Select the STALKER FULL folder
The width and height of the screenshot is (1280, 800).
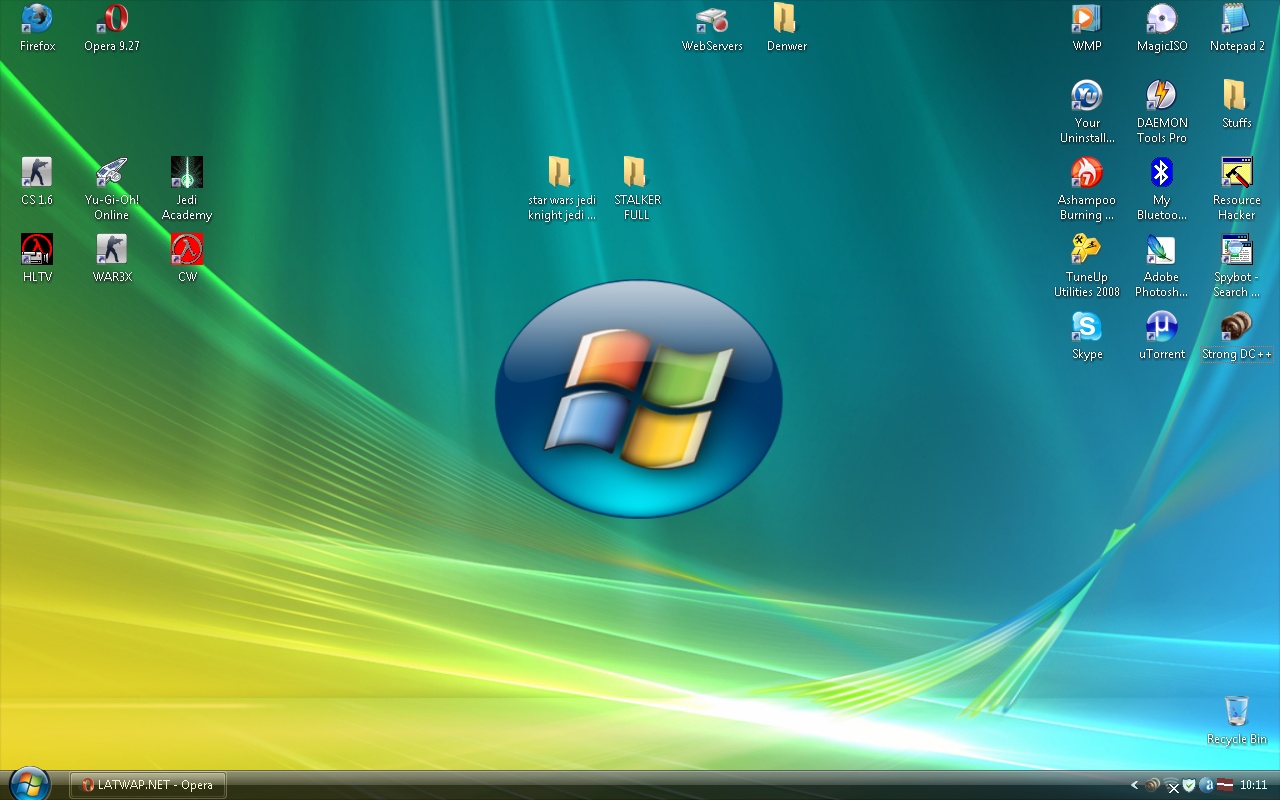pyautogui.click(x=637, y=189)
